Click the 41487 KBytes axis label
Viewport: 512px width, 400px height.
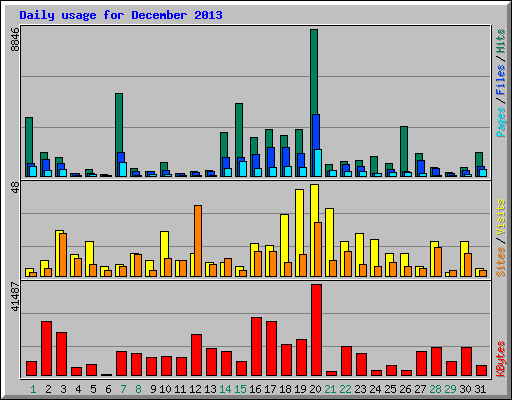pyautogui.click(x=15, y=297)
